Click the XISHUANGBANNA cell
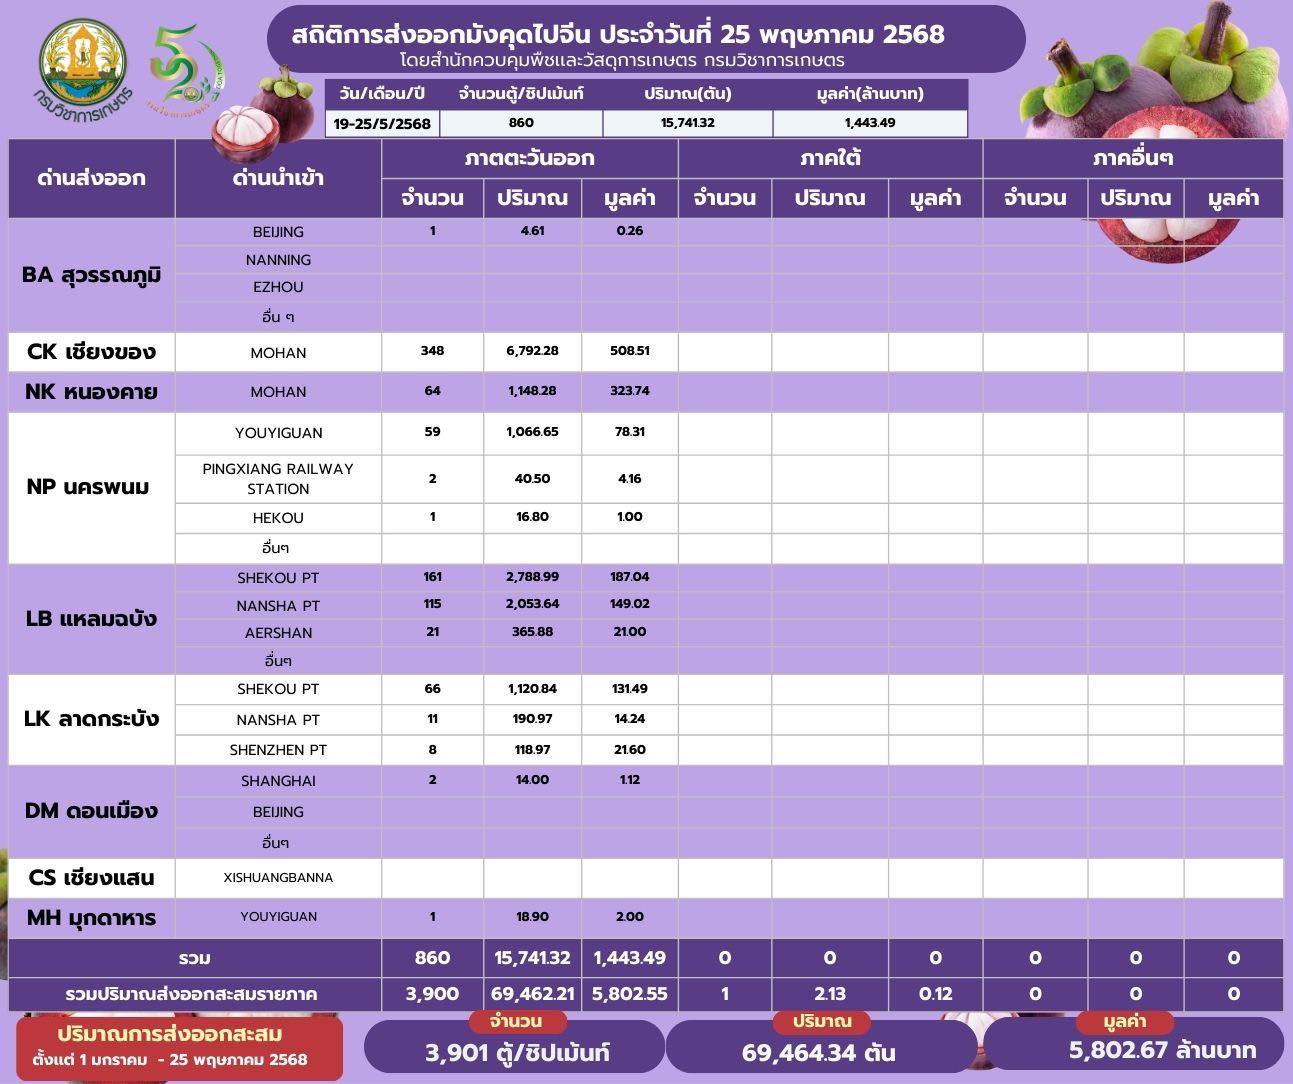1293x1084 pixels. click(x=278, y=878)
